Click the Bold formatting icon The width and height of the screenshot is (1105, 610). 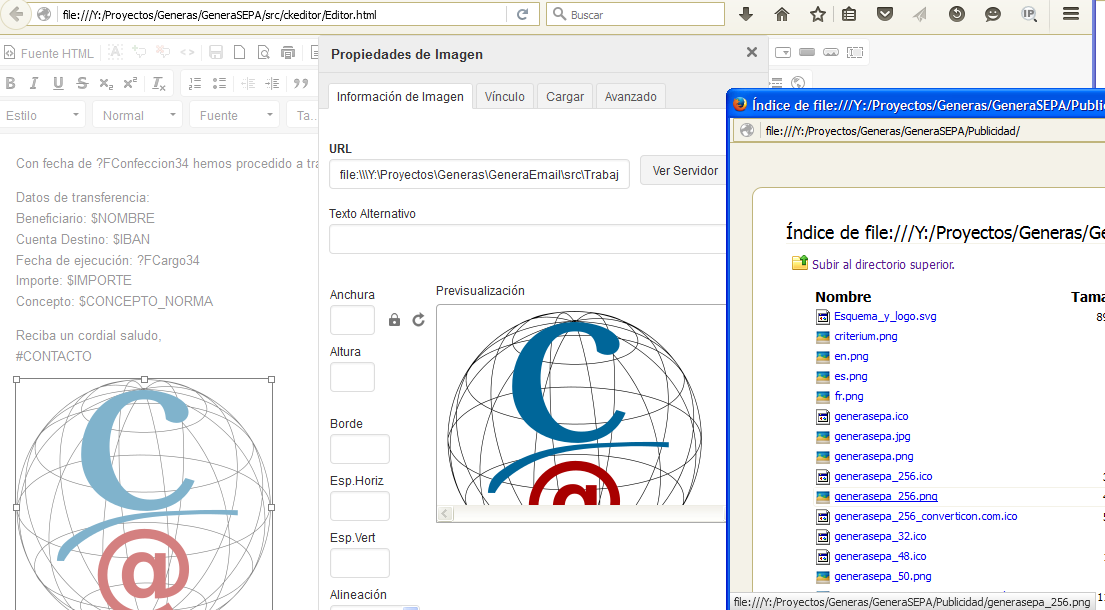11,83
